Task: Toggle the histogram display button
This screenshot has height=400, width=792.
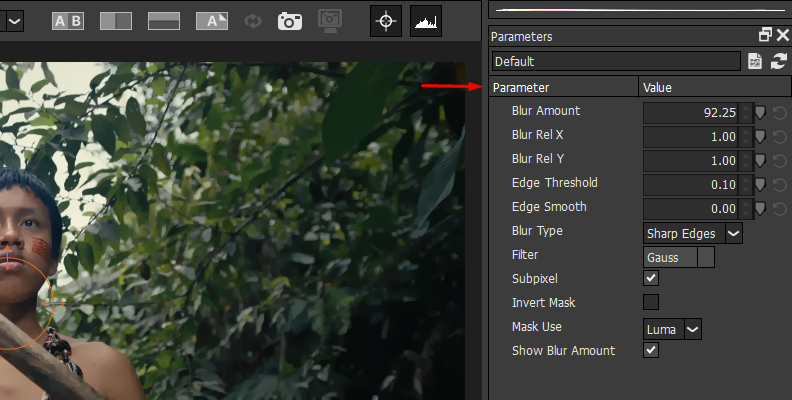Action: click(426, 21)
